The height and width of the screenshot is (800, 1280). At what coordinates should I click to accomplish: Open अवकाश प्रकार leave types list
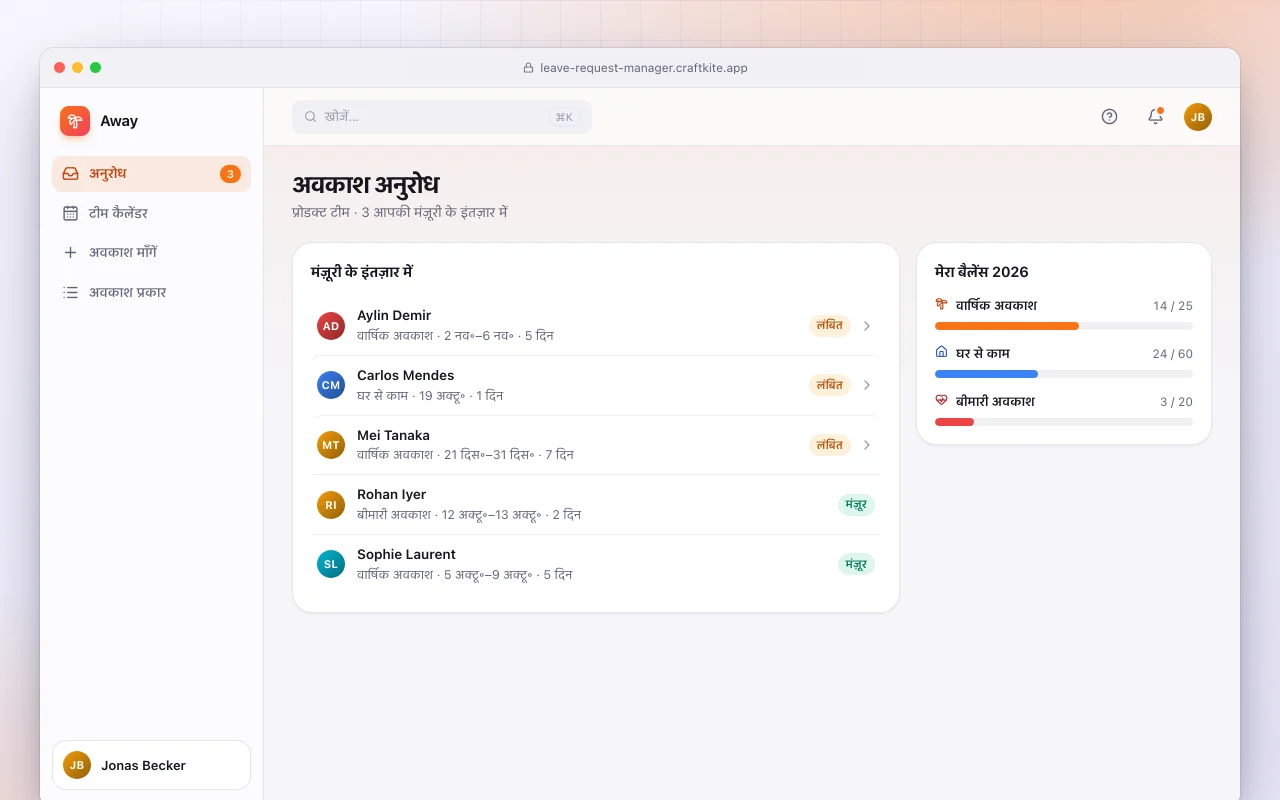point(151,293)
